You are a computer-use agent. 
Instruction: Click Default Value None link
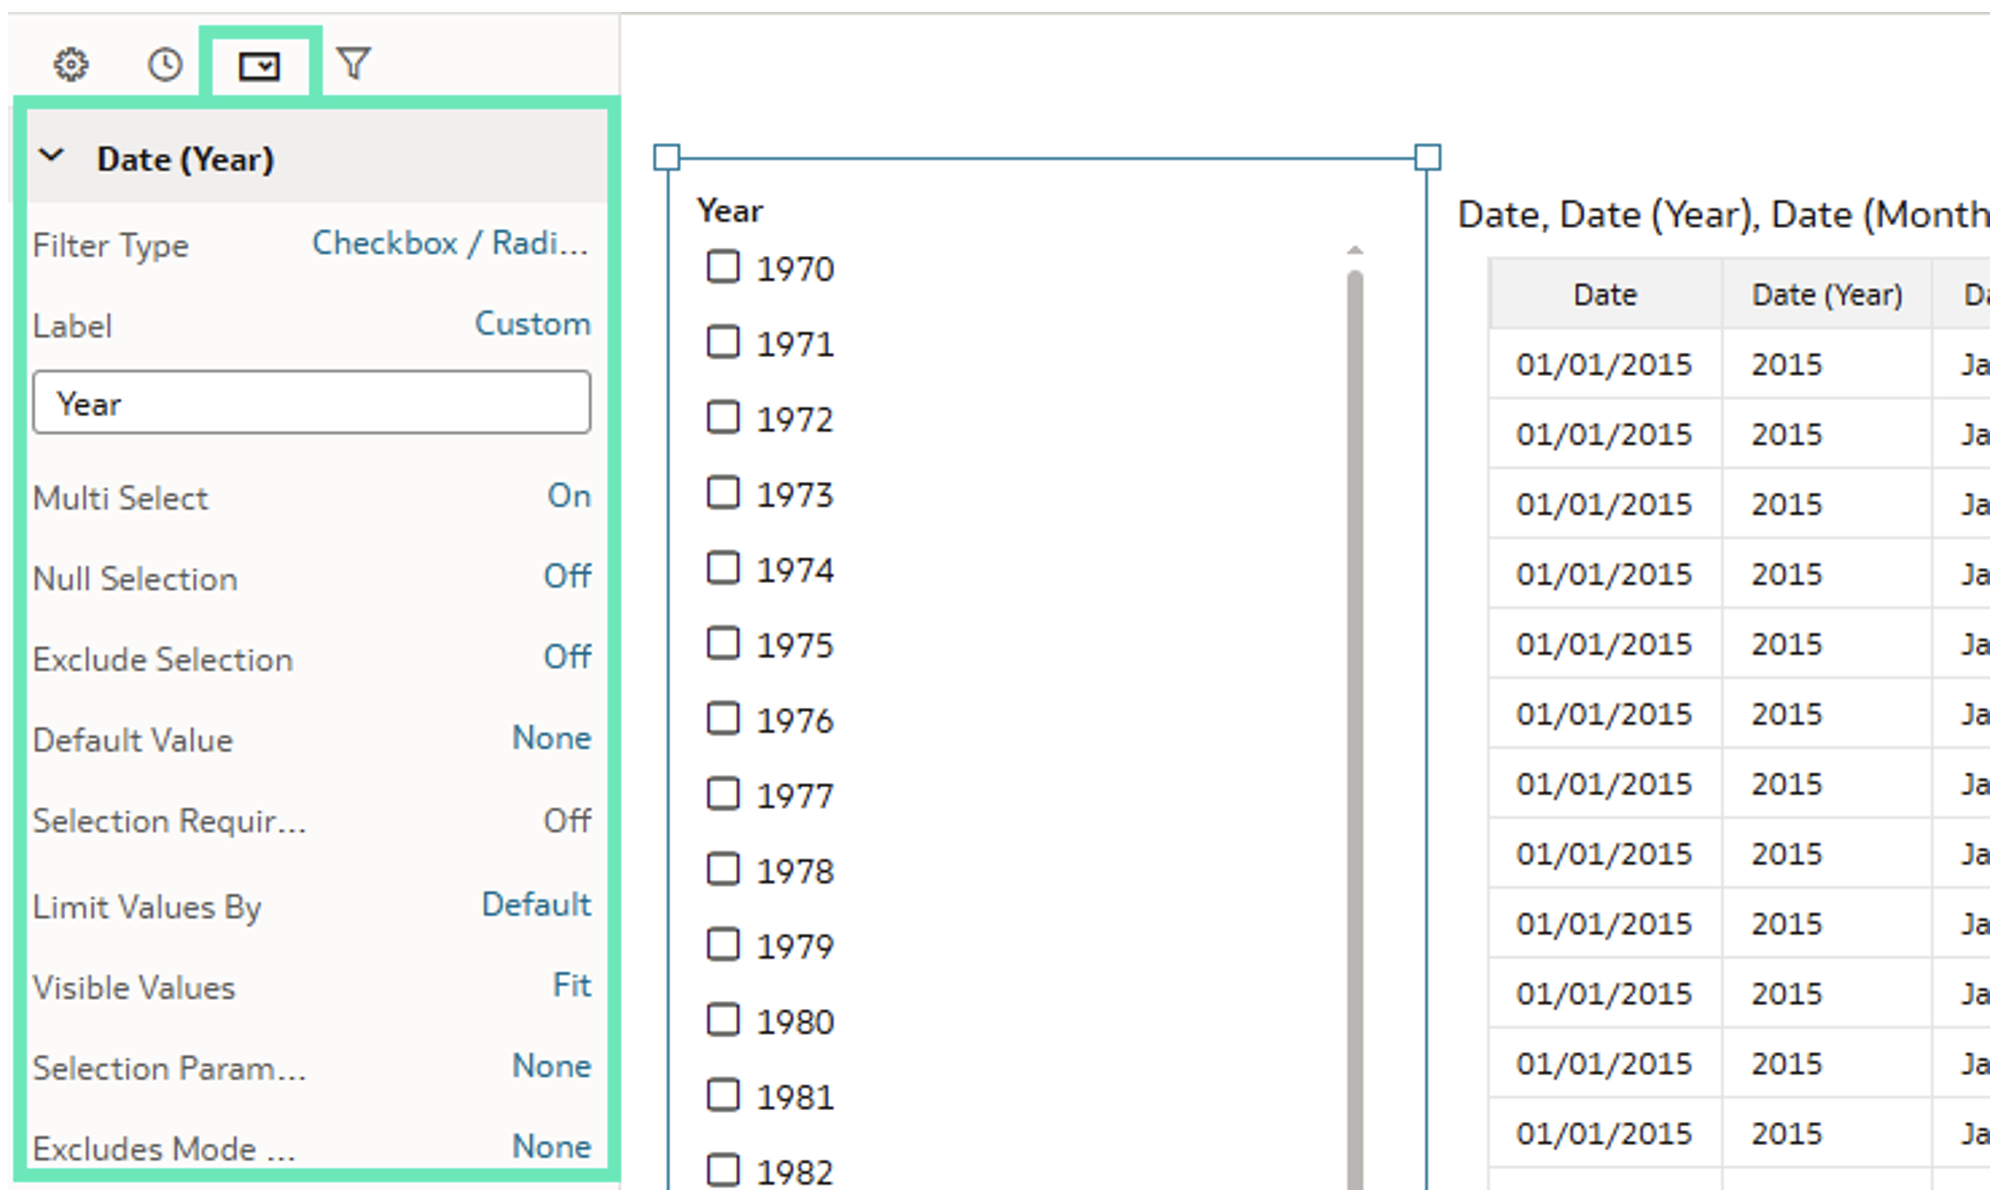551,738
